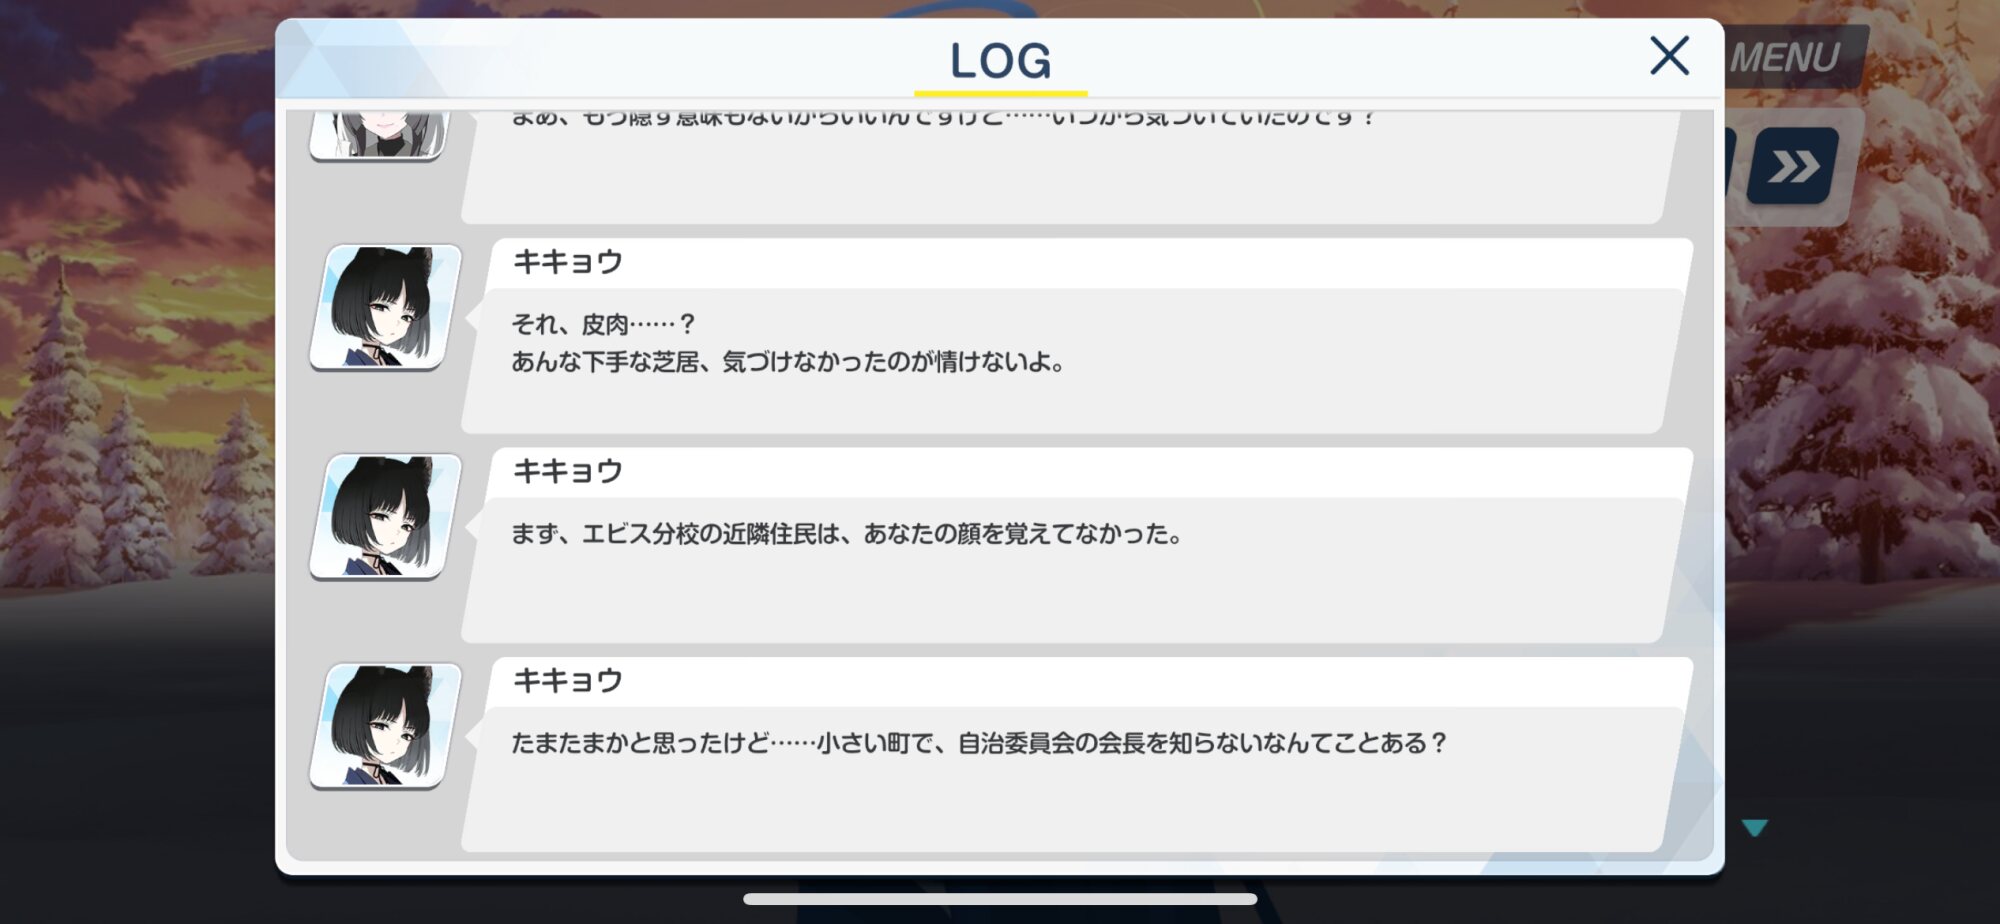Tap the partially hidden button beside fast-forward

(1731, 166)
